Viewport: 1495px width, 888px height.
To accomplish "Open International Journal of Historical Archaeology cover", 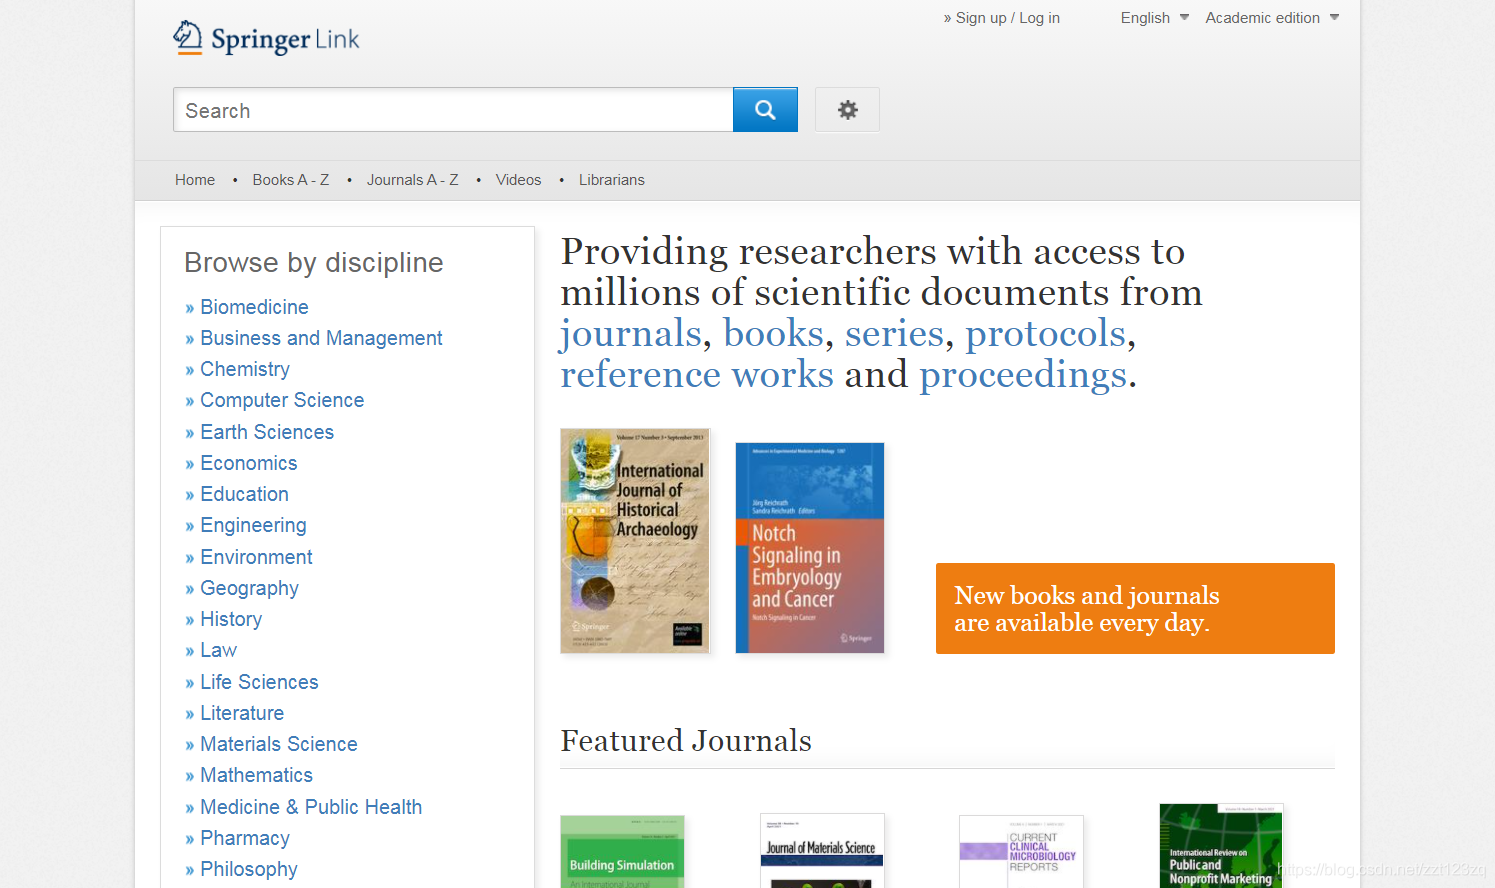I will [635, 541].
